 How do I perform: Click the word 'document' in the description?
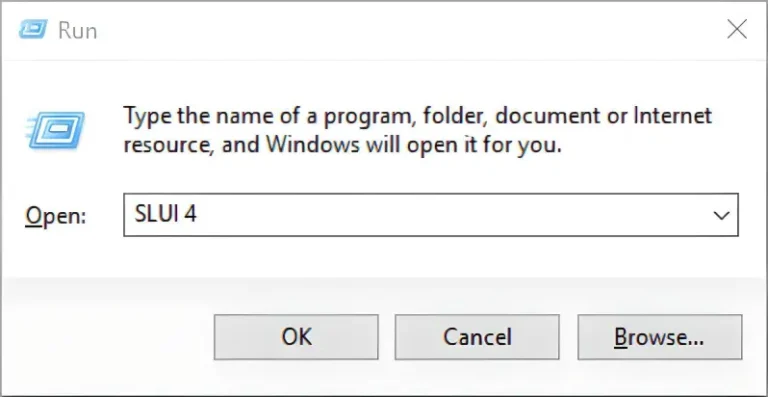tap(545, 116)
